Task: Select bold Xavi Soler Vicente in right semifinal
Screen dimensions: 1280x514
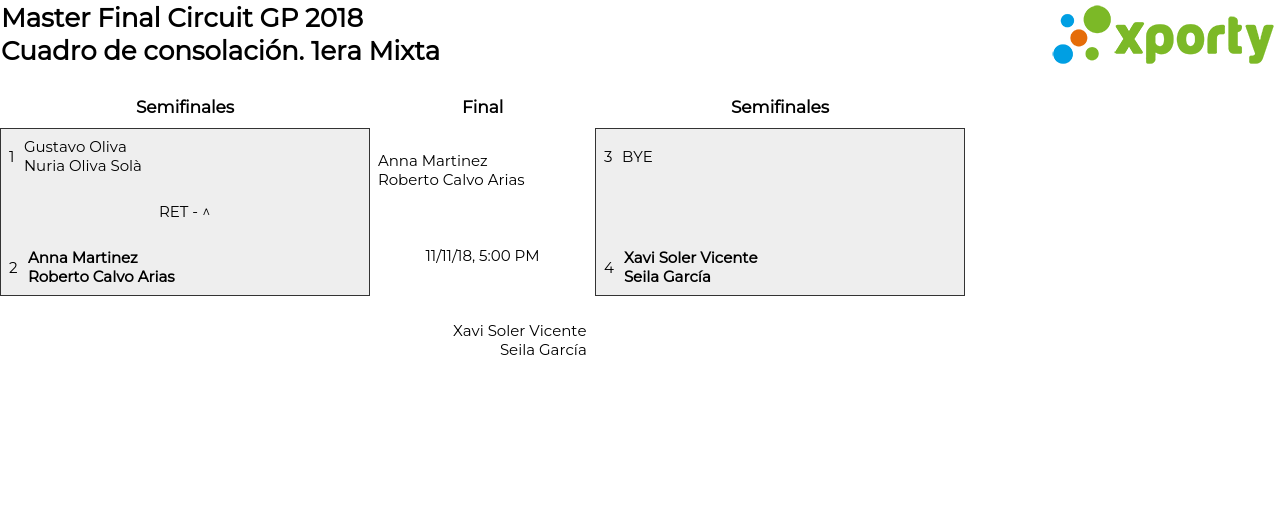Action: (x=690, y=258)
